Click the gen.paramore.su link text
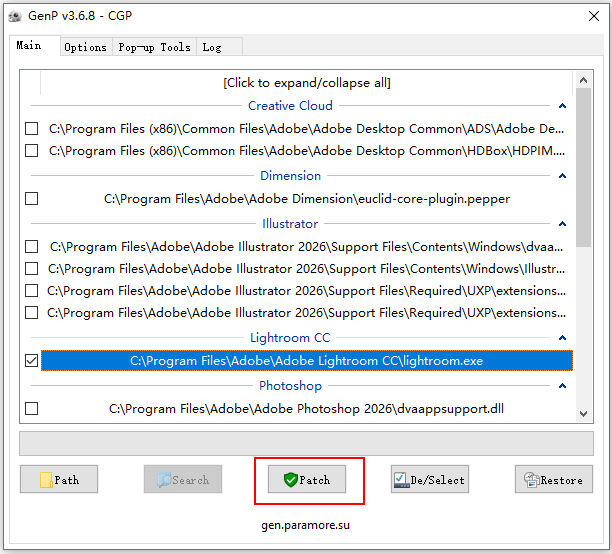The image size is (612, 554). pyautogui.click(x=306, y=525)
